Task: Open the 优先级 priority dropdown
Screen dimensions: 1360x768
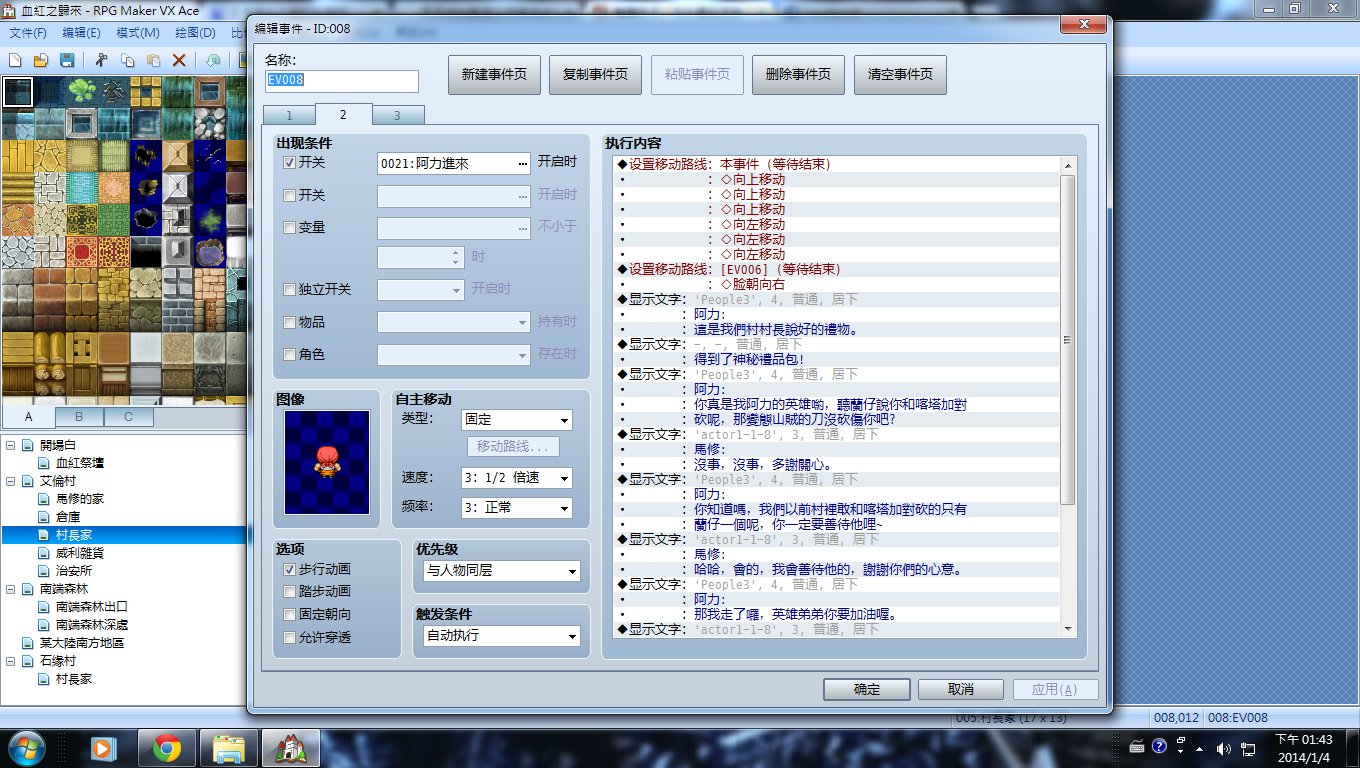Action: pos(501,571)
